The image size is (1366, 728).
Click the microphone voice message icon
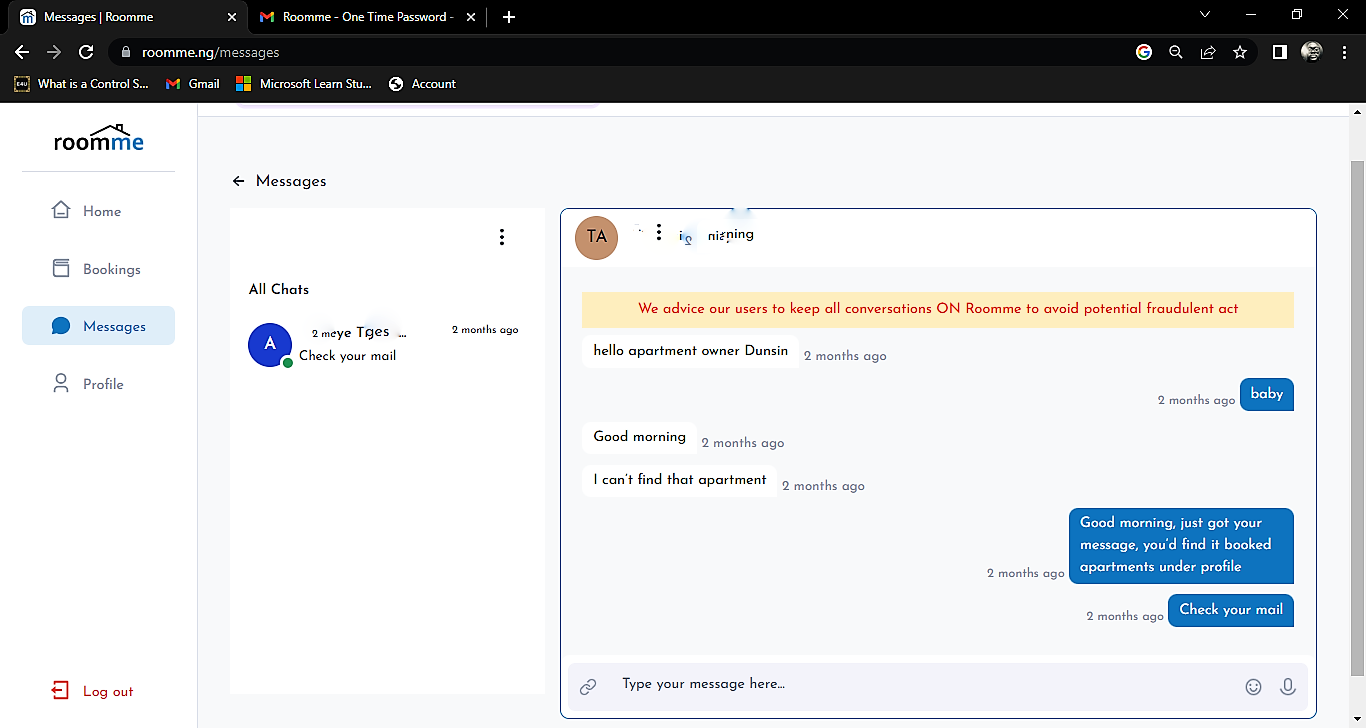[x=1288, y=686]
